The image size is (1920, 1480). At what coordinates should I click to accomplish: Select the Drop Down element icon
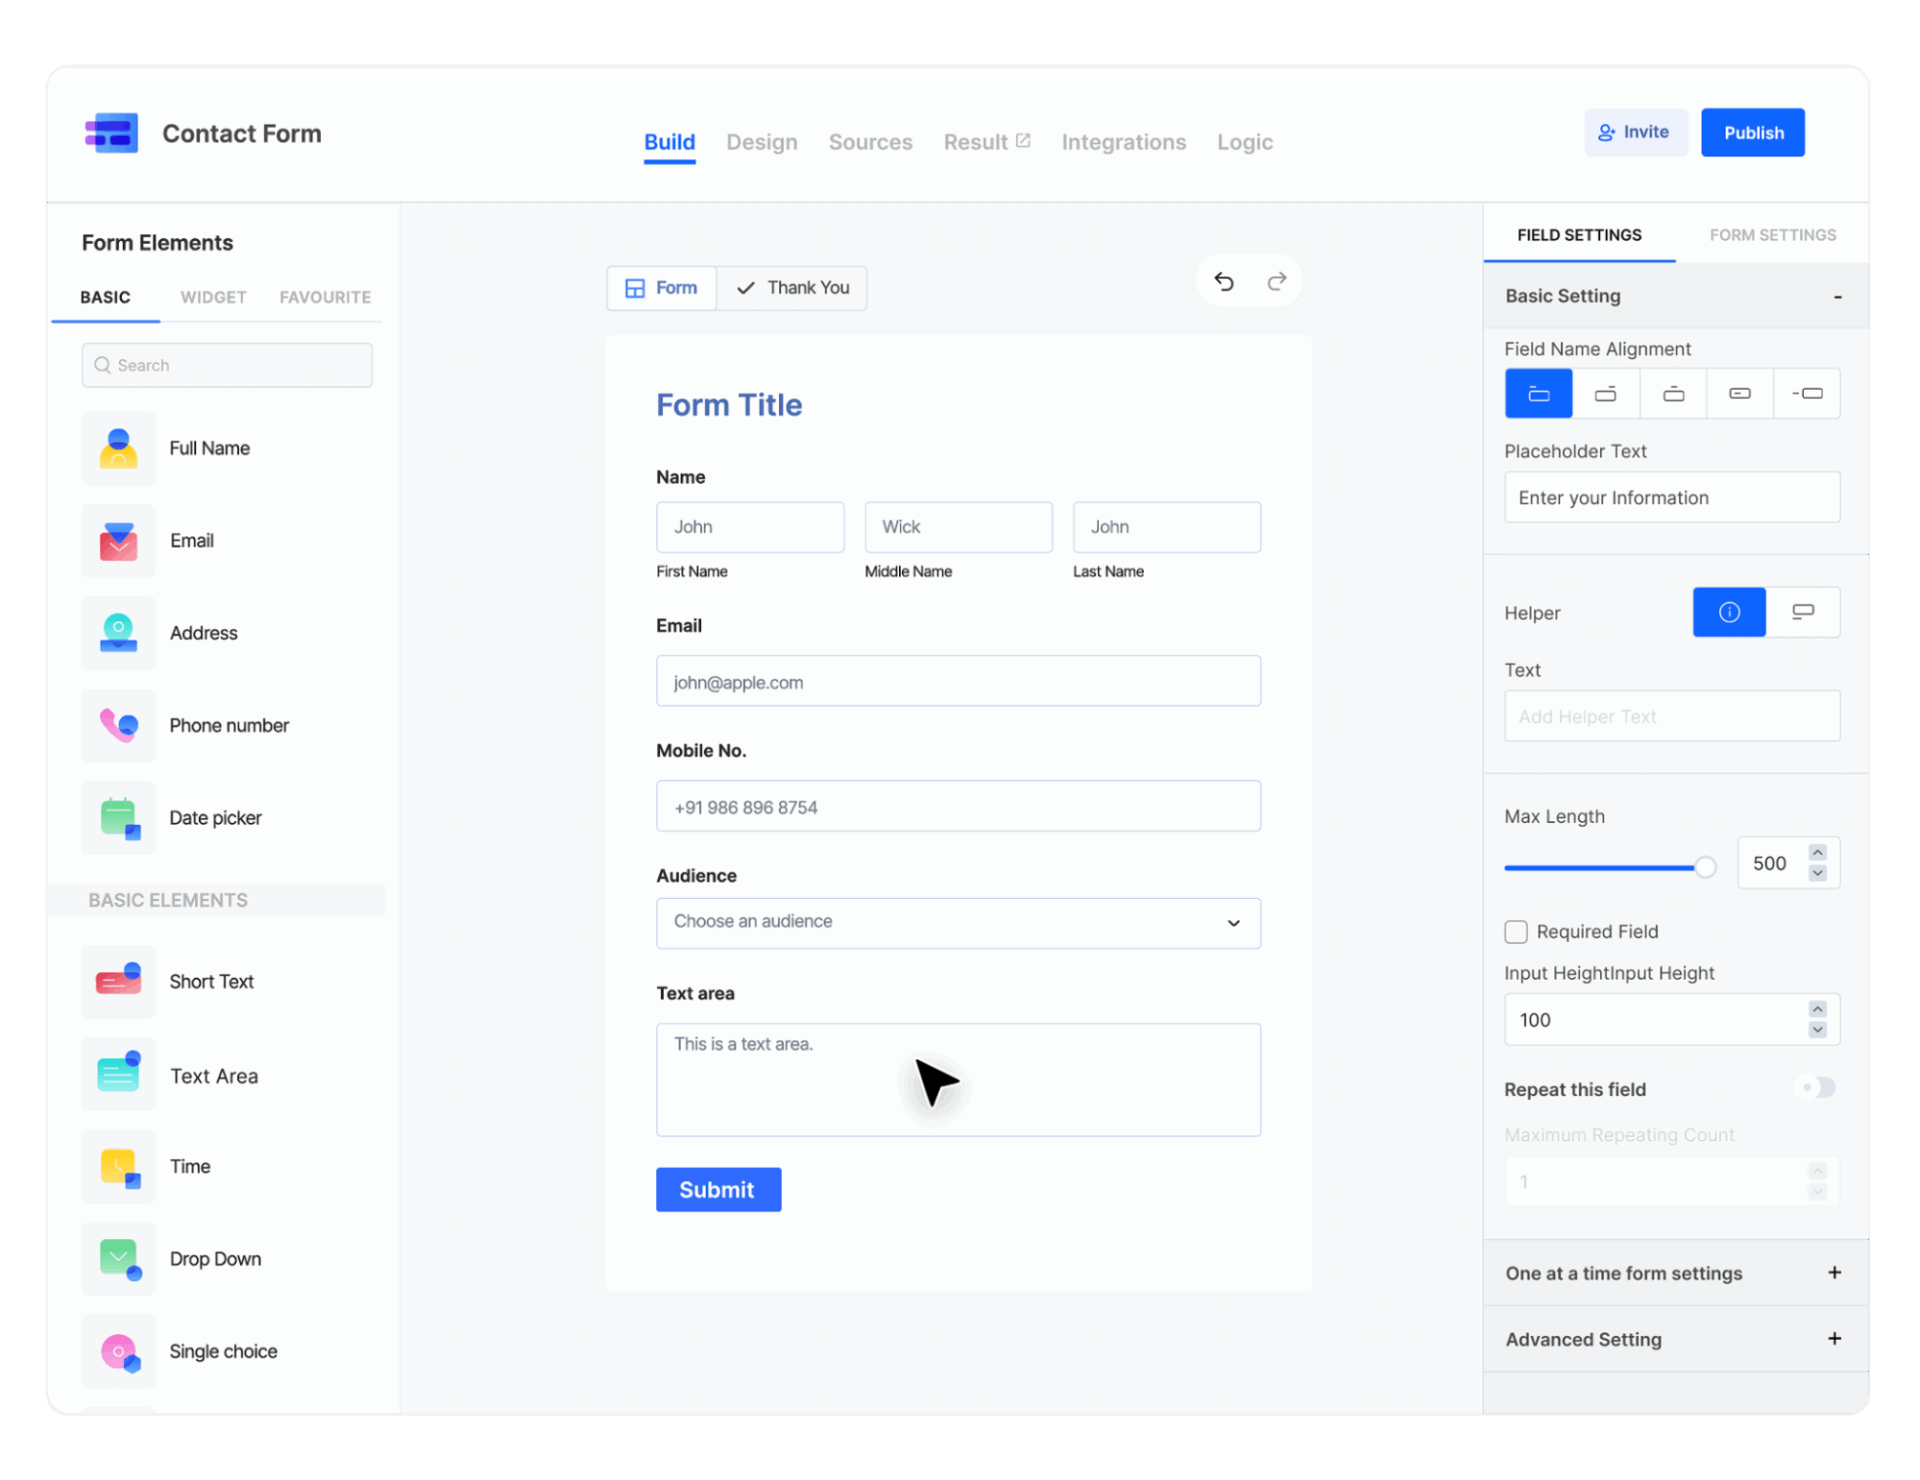click(x=118, y=1258)
